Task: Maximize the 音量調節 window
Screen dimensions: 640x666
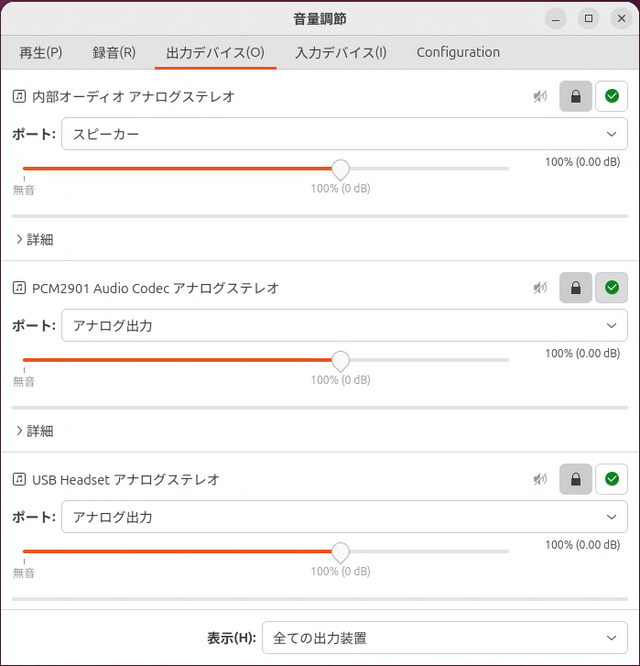Action: coord(589,19)
